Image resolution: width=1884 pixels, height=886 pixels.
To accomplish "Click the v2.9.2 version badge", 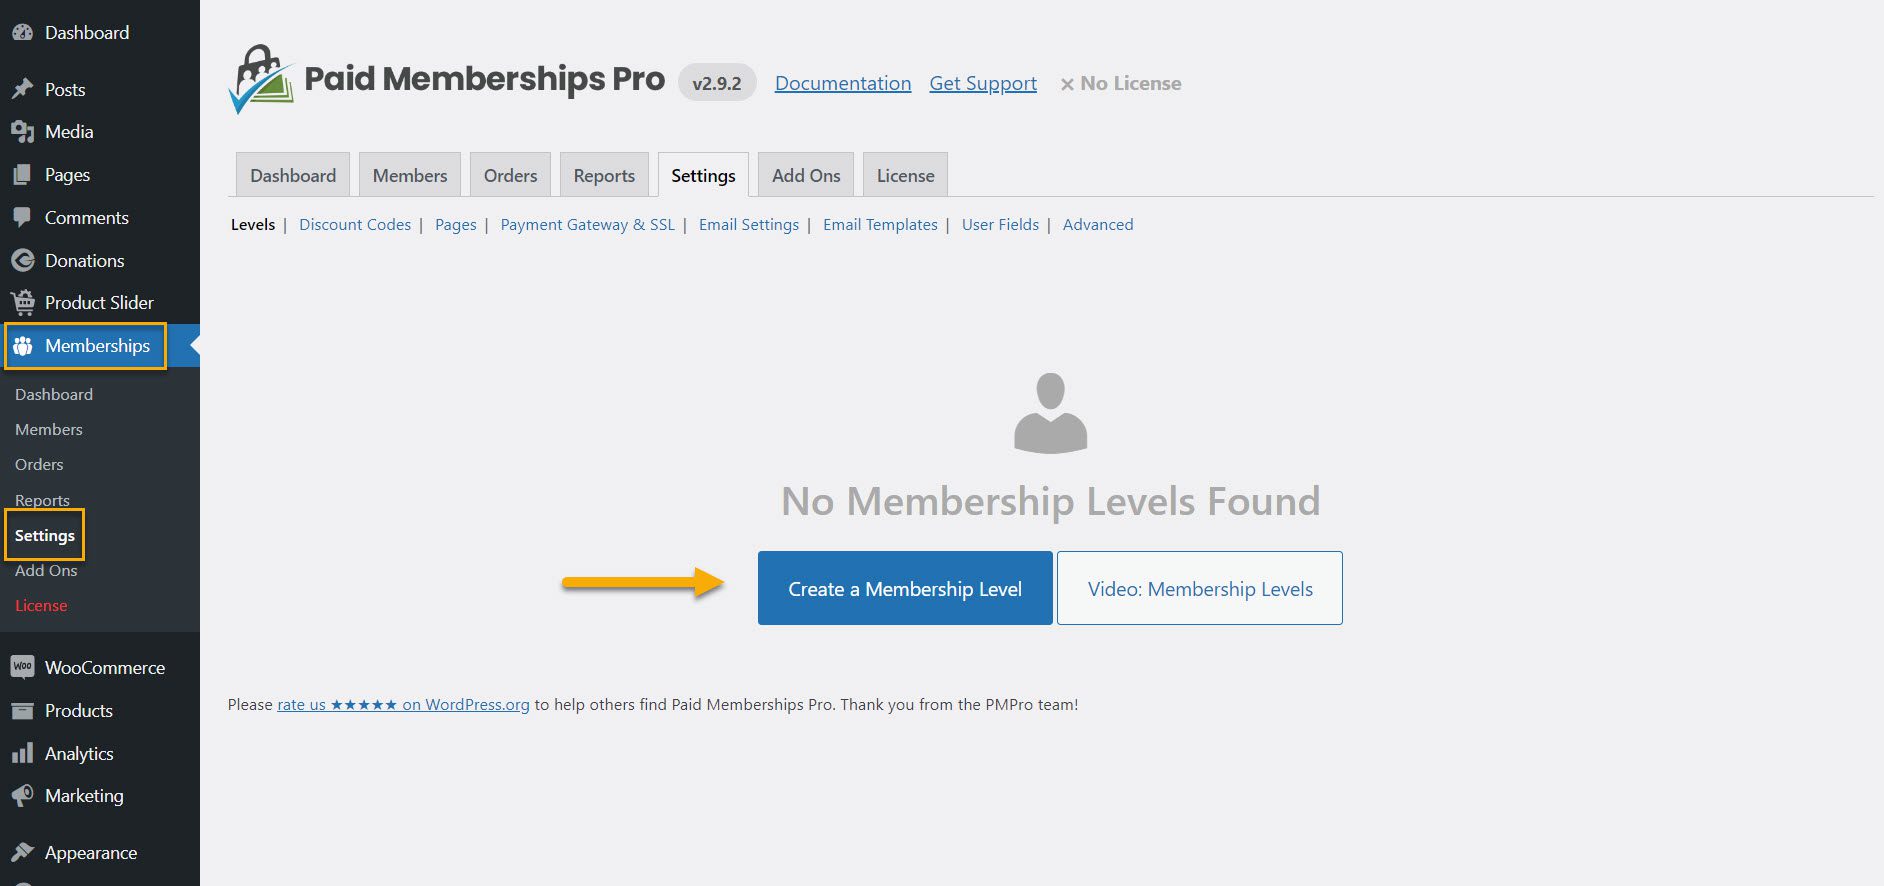I will 717,83.
